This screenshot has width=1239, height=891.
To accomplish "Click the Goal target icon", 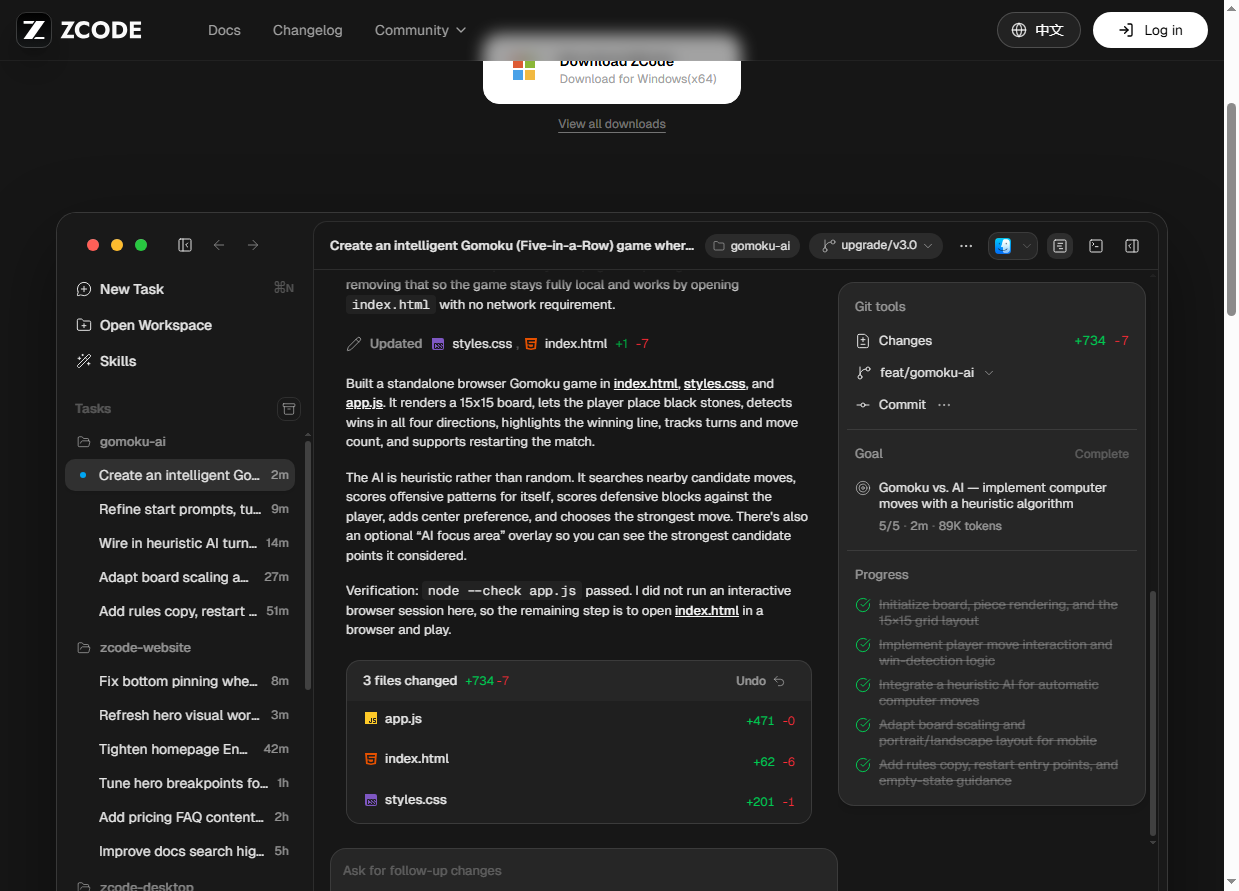I will (863, 488).
